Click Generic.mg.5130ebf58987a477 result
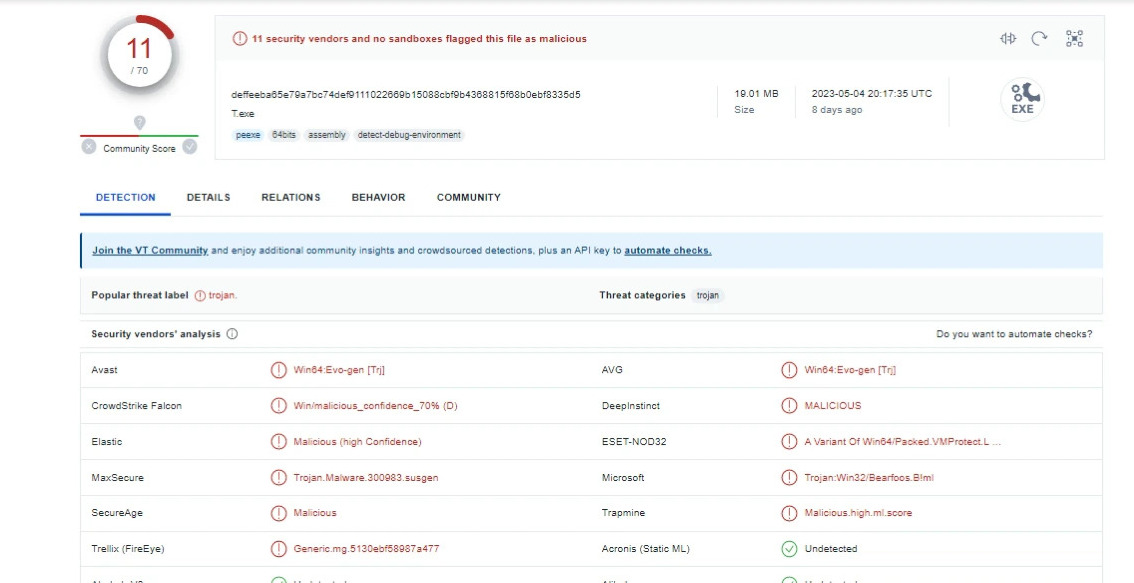This screenshot has width=1134, height=583. tap(366, 549)
